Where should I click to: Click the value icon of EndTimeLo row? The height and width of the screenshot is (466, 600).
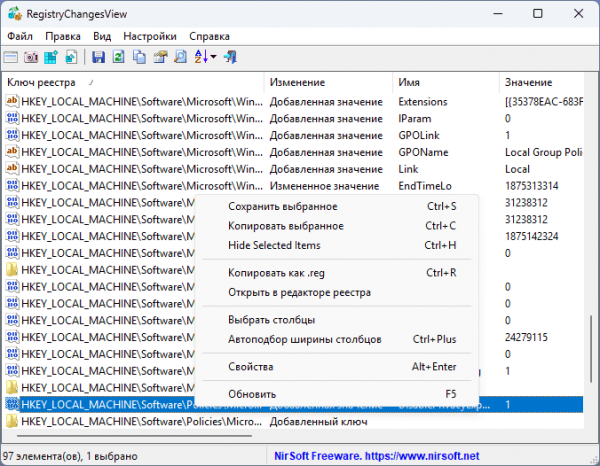[12, 186]
